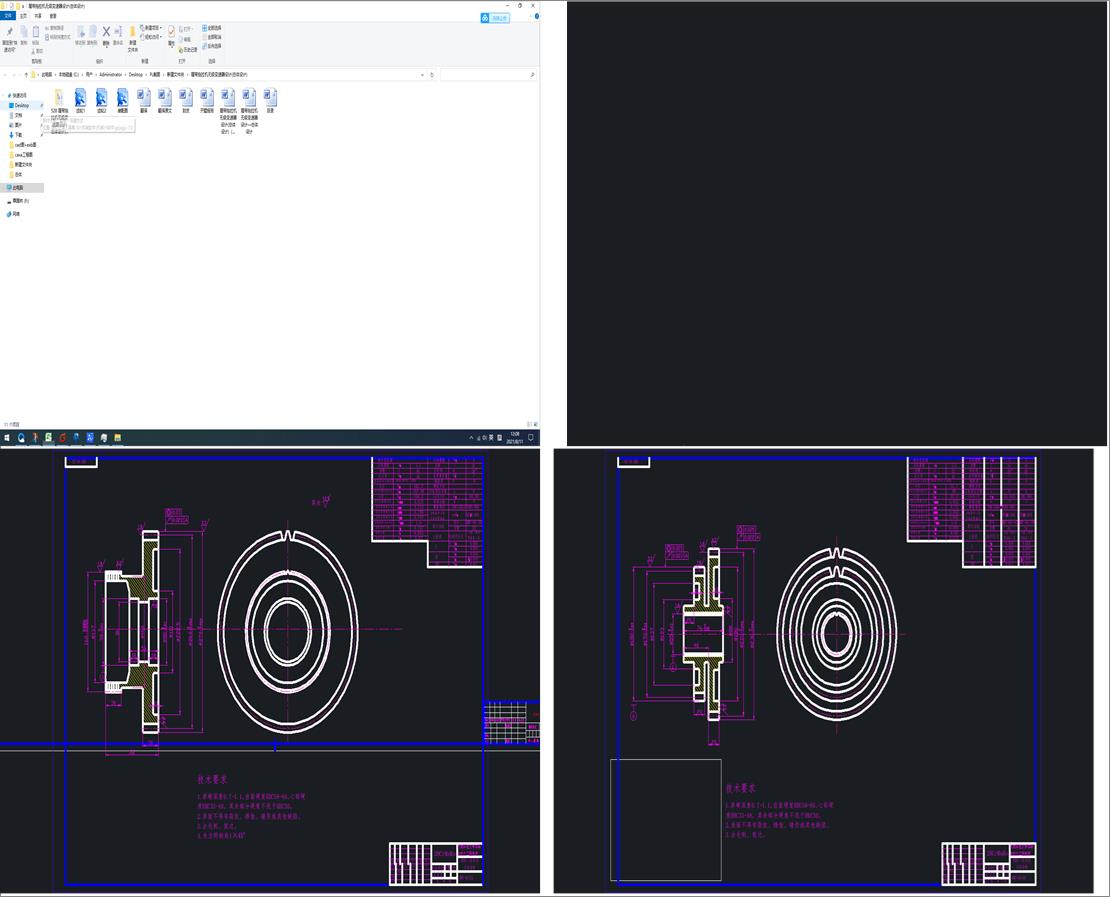Open the New Item dropdown in ribbon
Image resolution: width=1110 pixels, height=897 pixels.
[x=151, y=28]
